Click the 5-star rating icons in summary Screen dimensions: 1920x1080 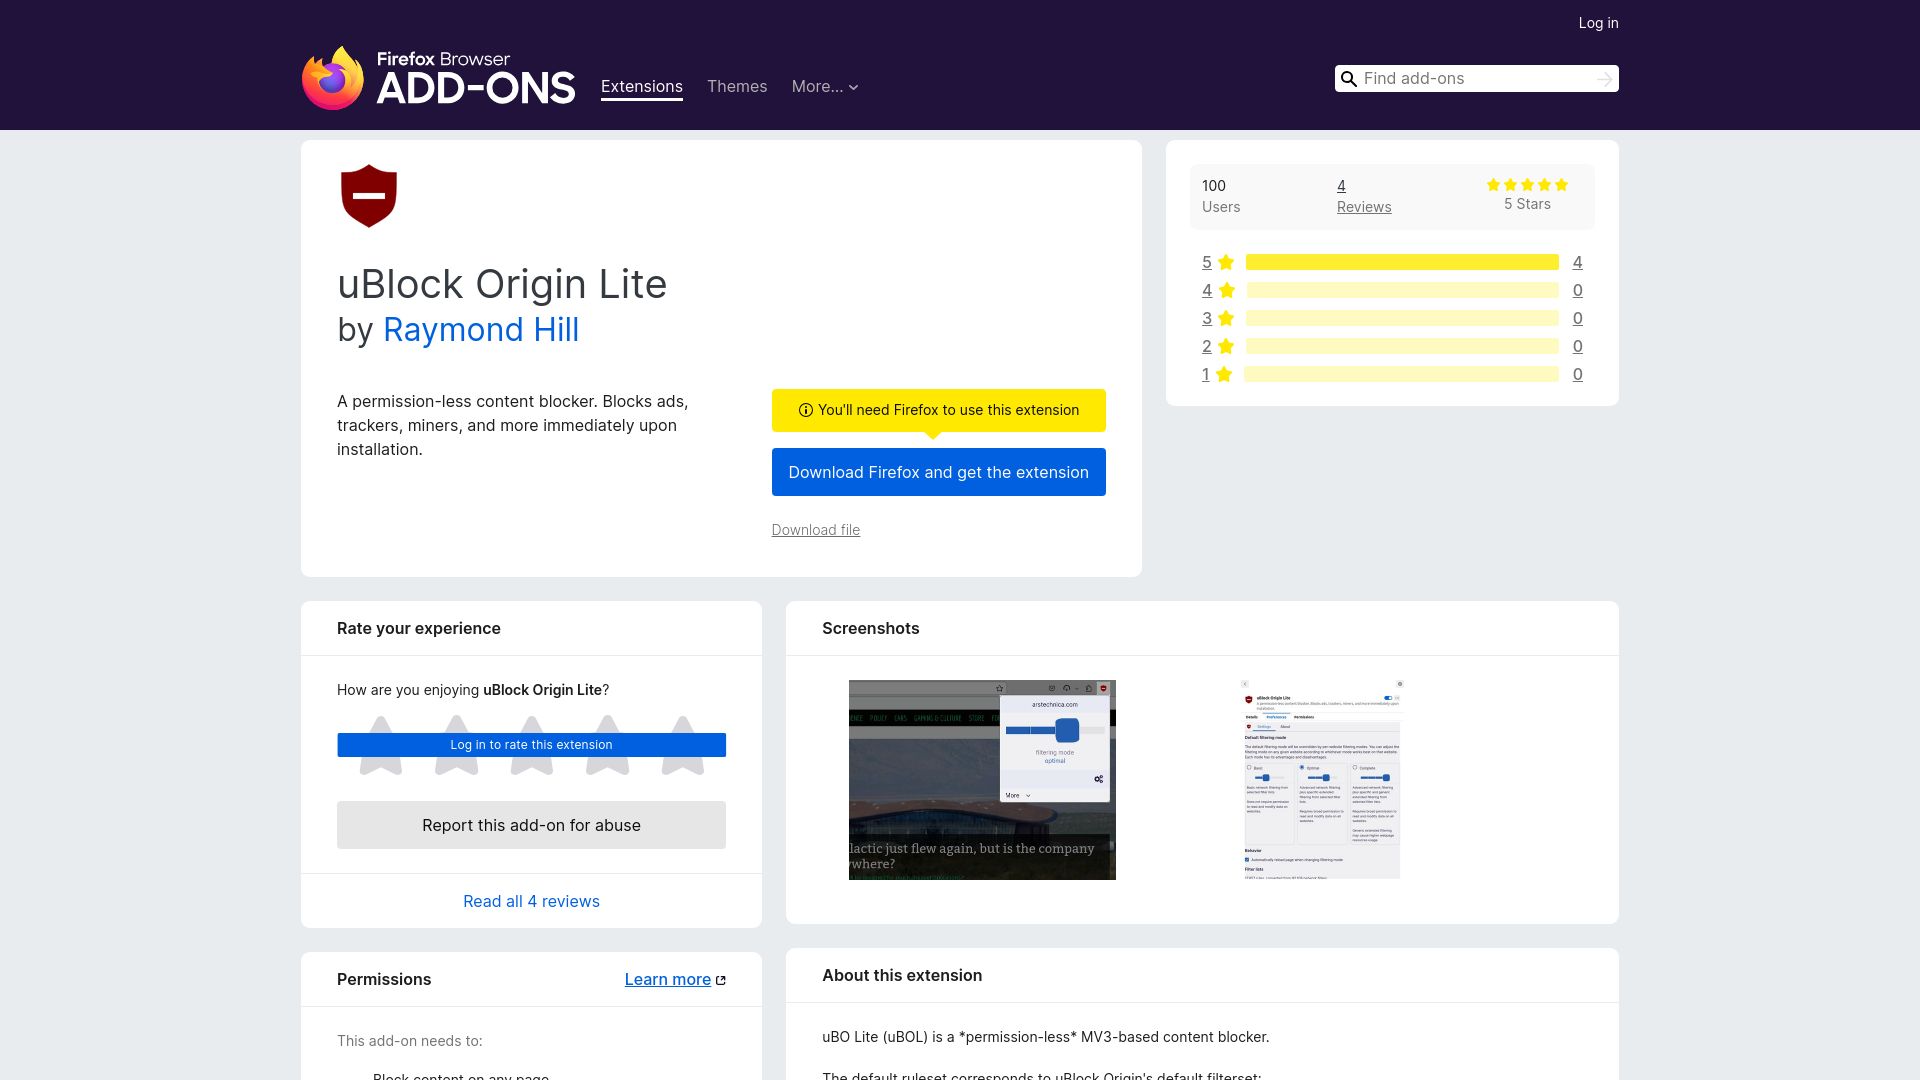pyautogui.click(x=1527, y=185)
